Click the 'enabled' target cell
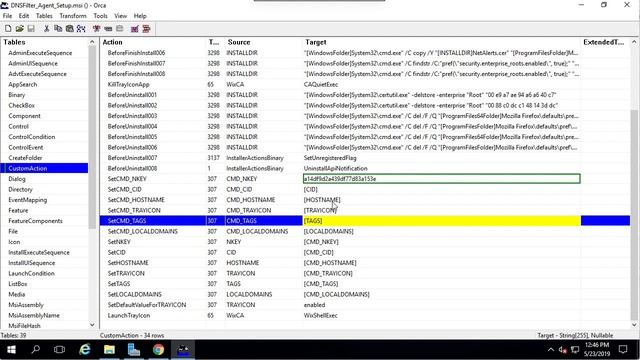This screenshot has width=640, height=360. point(314,305)
